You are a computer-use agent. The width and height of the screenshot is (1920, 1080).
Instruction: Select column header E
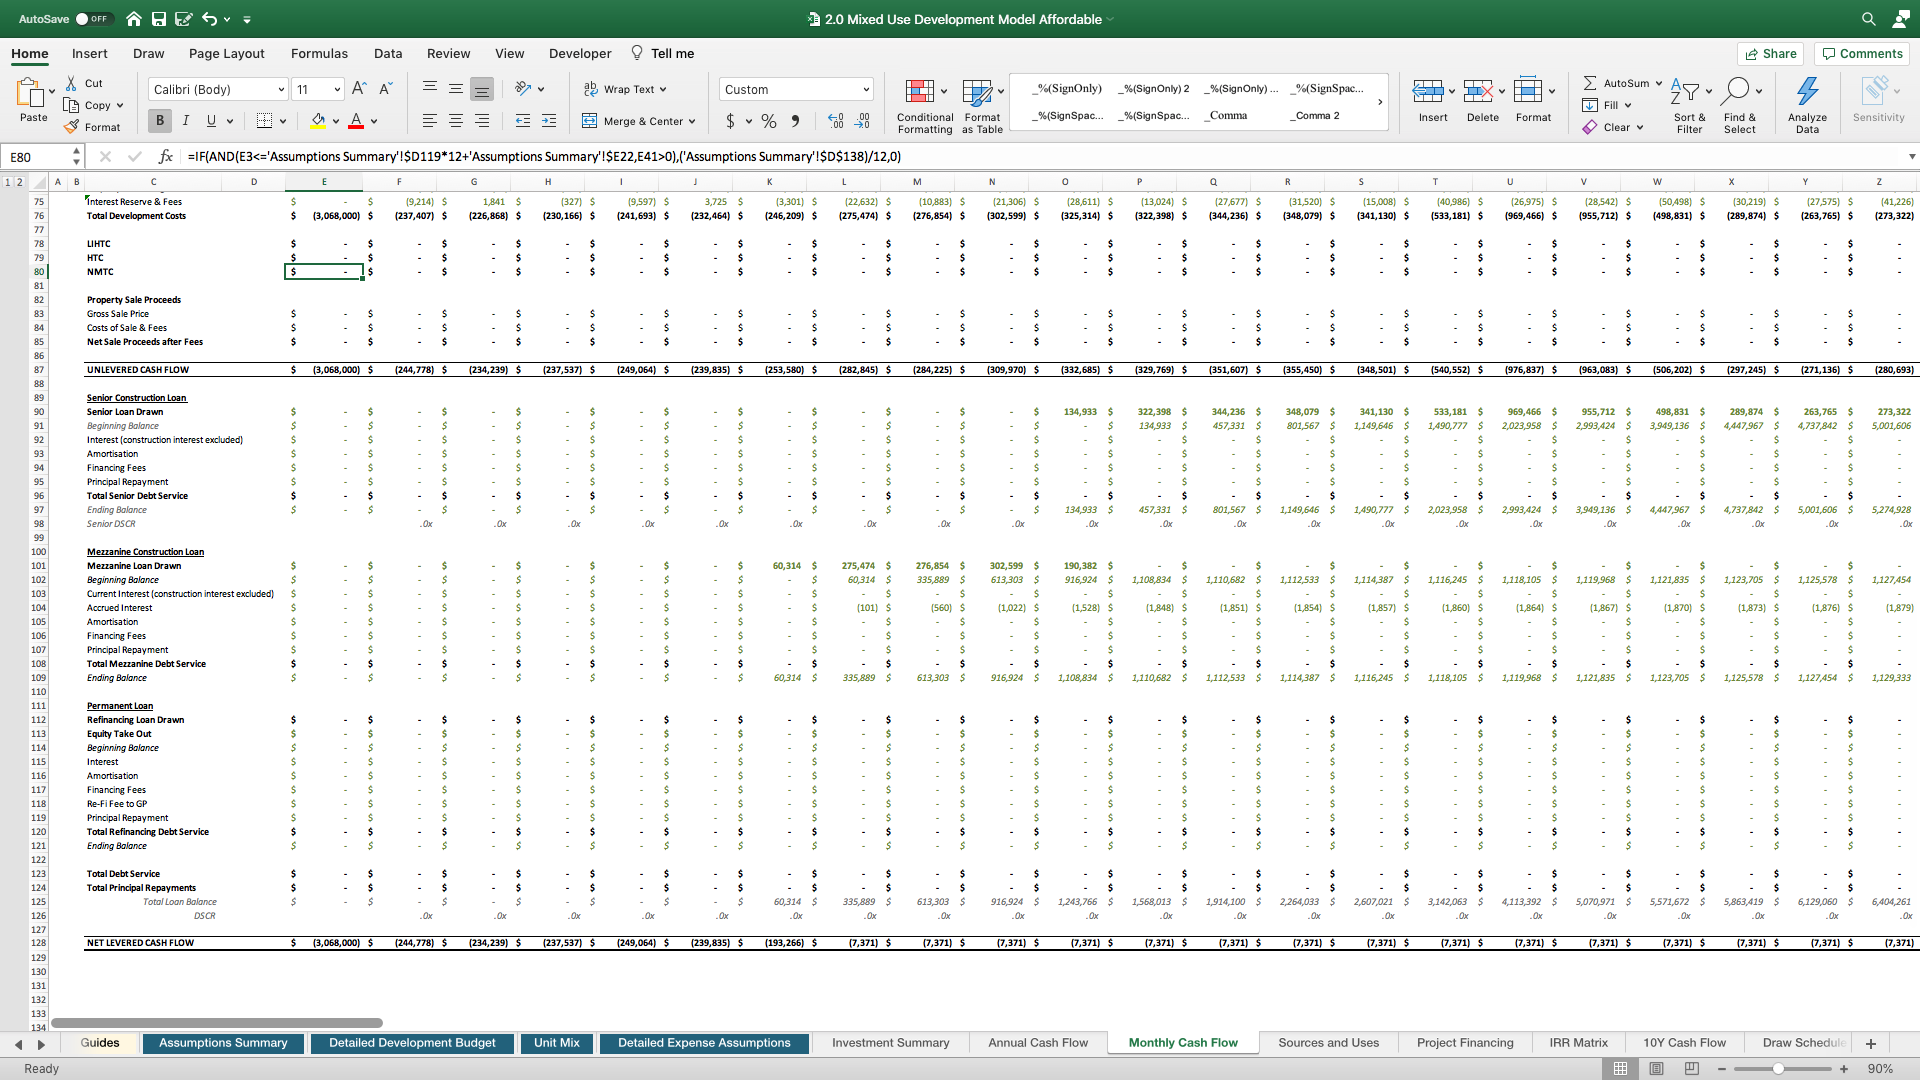point(324,182)
